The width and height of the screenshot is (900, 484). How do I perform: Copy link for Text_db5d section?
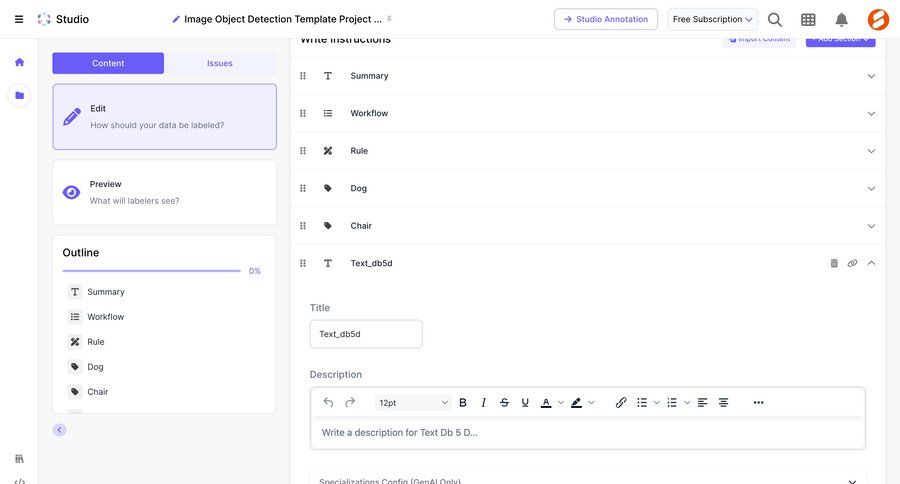[852, 263]
